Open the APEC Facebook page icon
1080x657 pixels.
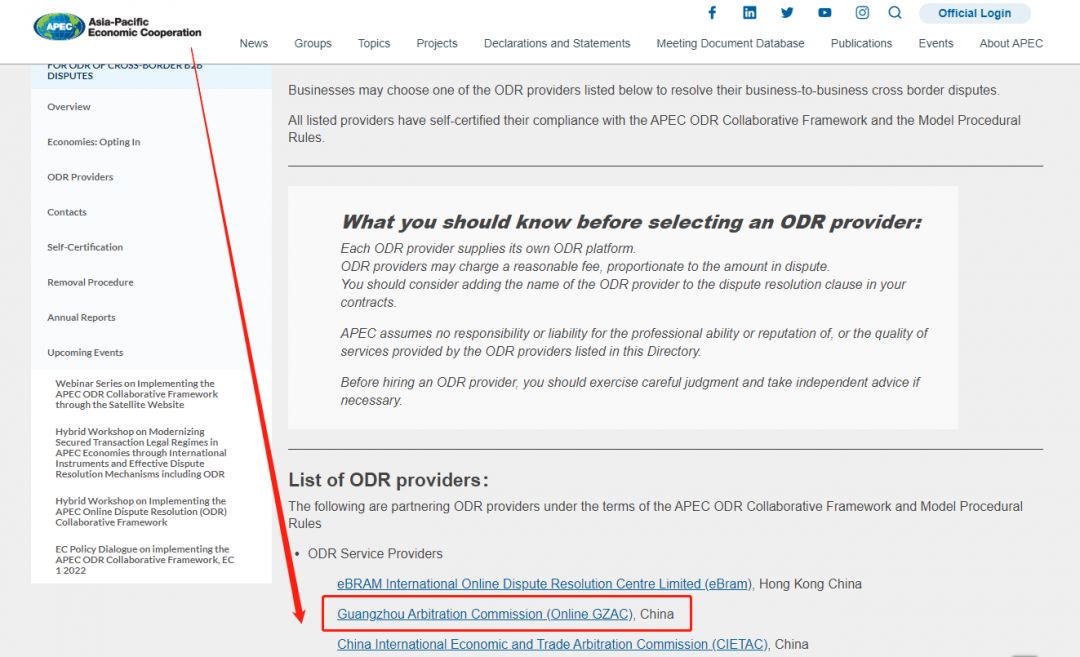tap(712, 12)
